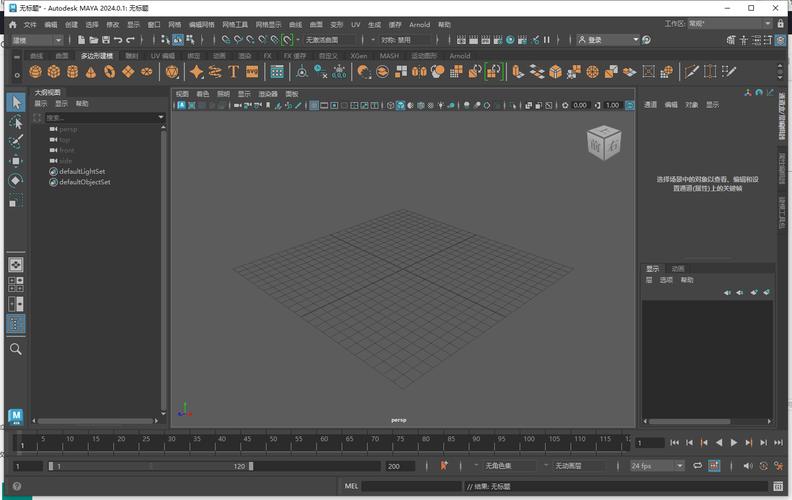
Task: Open the Script Editor icon at bottom right
Action: 778,486
